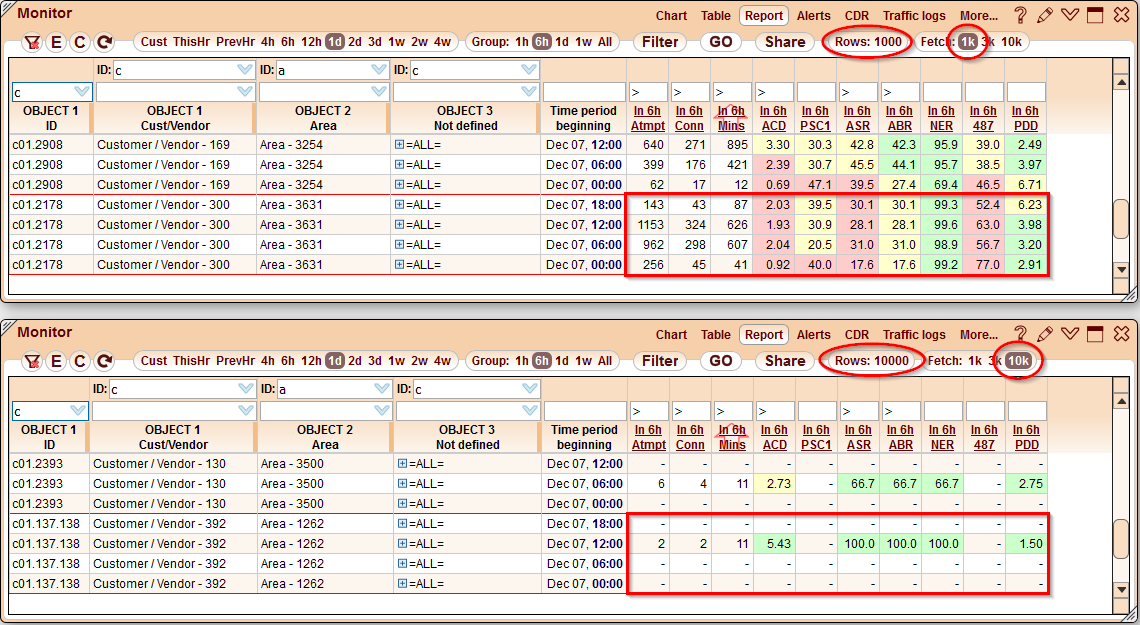
Task: Open the pencil edit icon in title bar
Action: 1044,14
